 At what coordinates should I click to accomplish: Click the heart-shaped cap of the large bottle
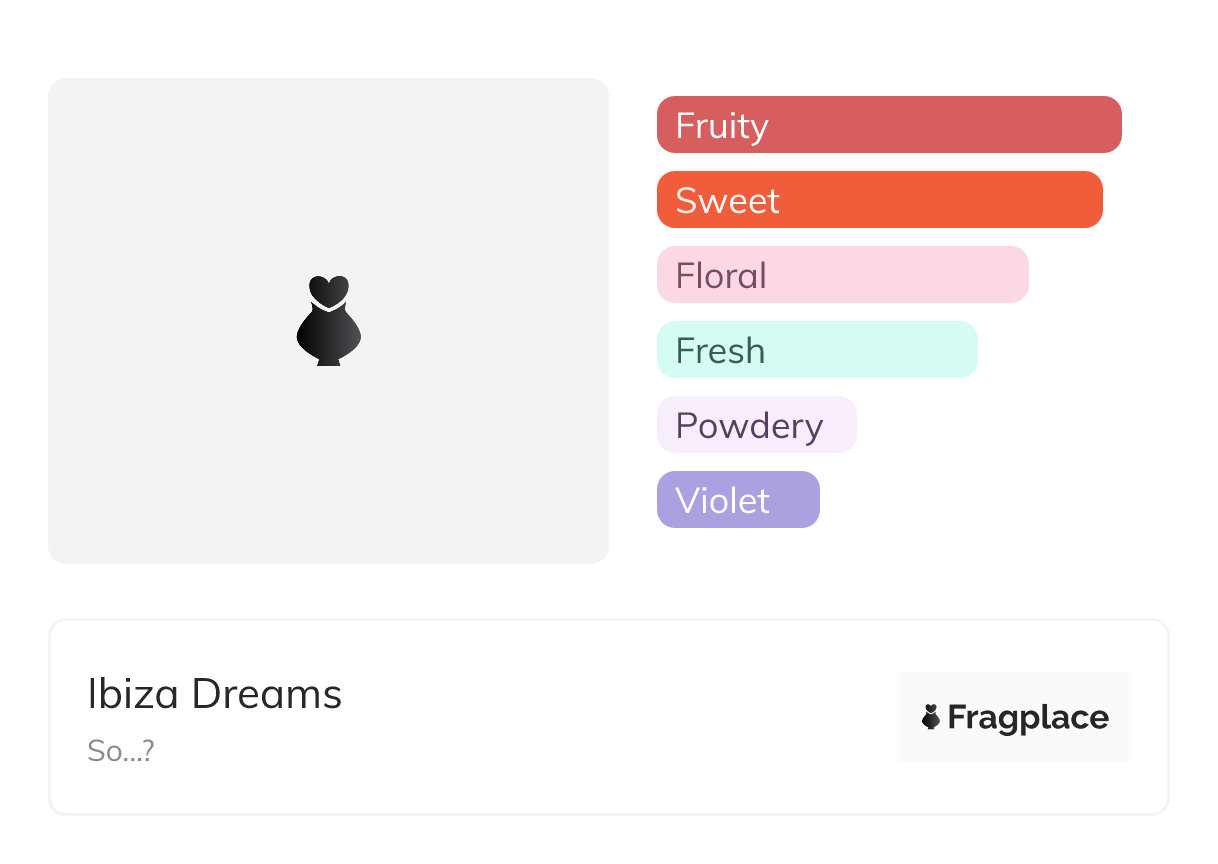pos(328,290)
